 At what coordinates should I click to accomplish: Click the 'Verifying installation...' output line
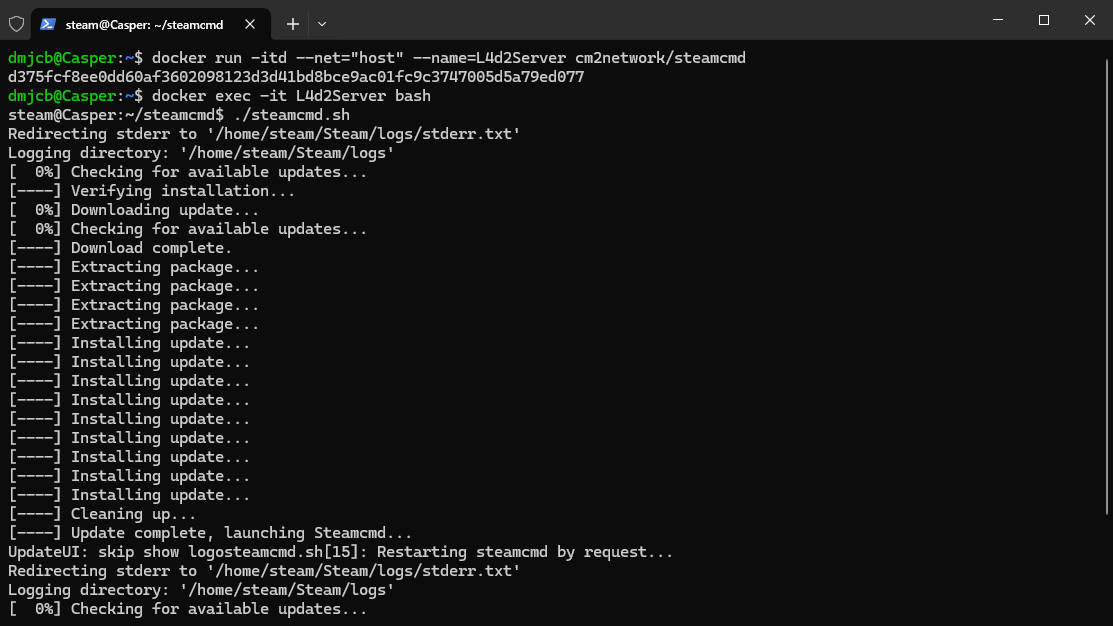[x=151, y=191]
